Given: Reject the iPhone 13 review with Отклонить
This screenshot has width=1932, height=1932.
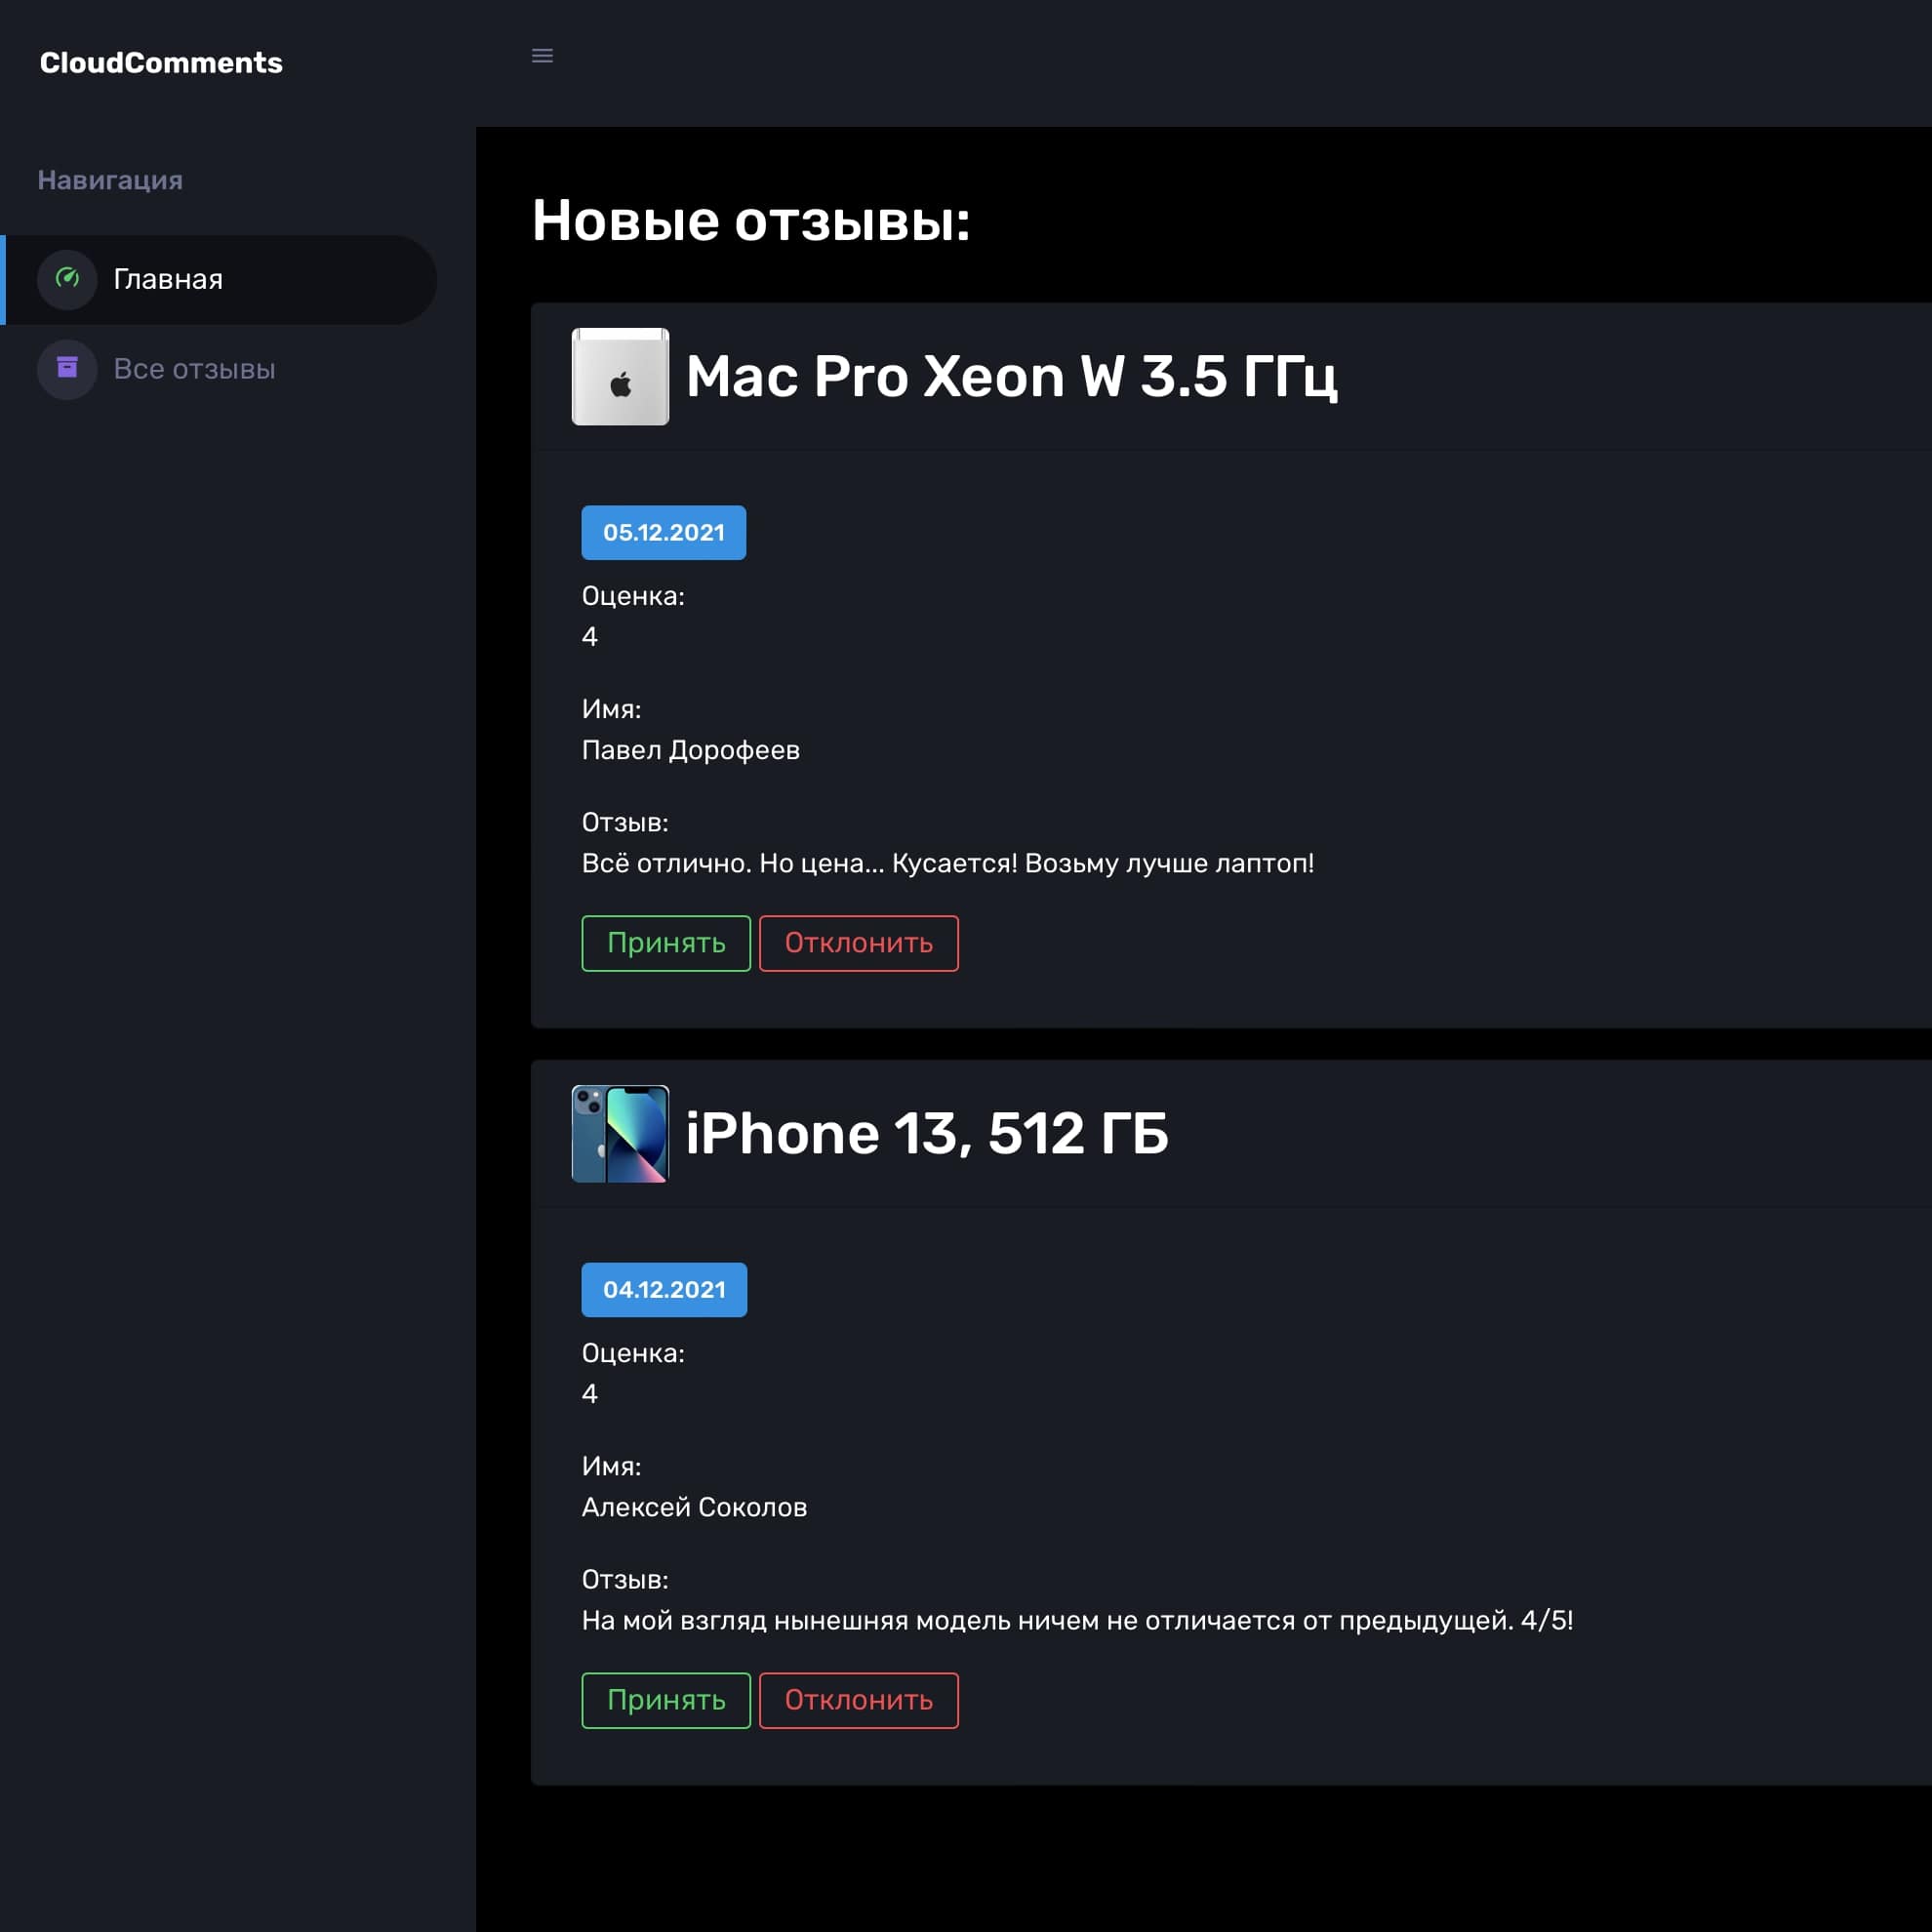Looking at the screenshot, I should coord(859,1700).
